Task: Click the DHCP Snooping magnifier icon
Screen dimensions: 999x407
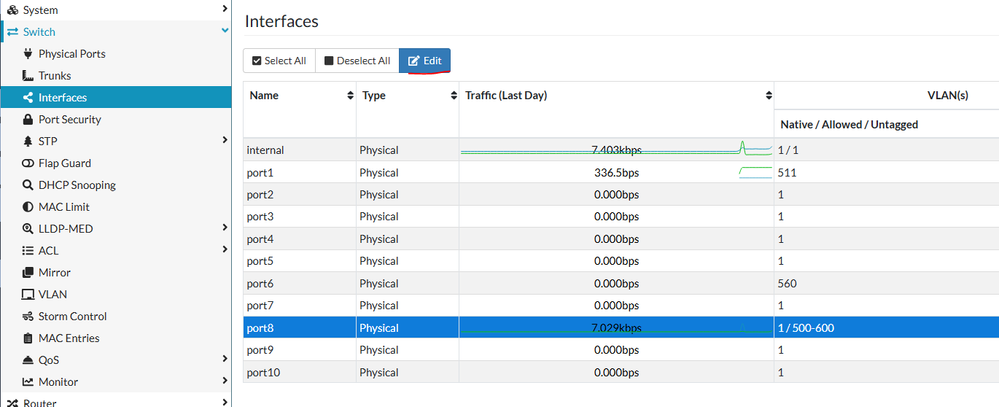Action: tap(28, 185)
